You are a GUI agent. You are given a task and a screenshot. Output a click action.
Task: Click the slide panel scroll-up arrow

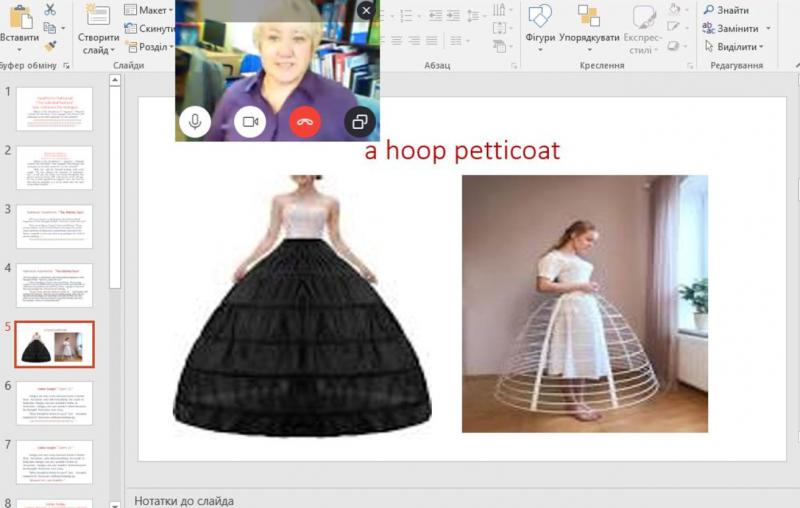tap(115, 80)
